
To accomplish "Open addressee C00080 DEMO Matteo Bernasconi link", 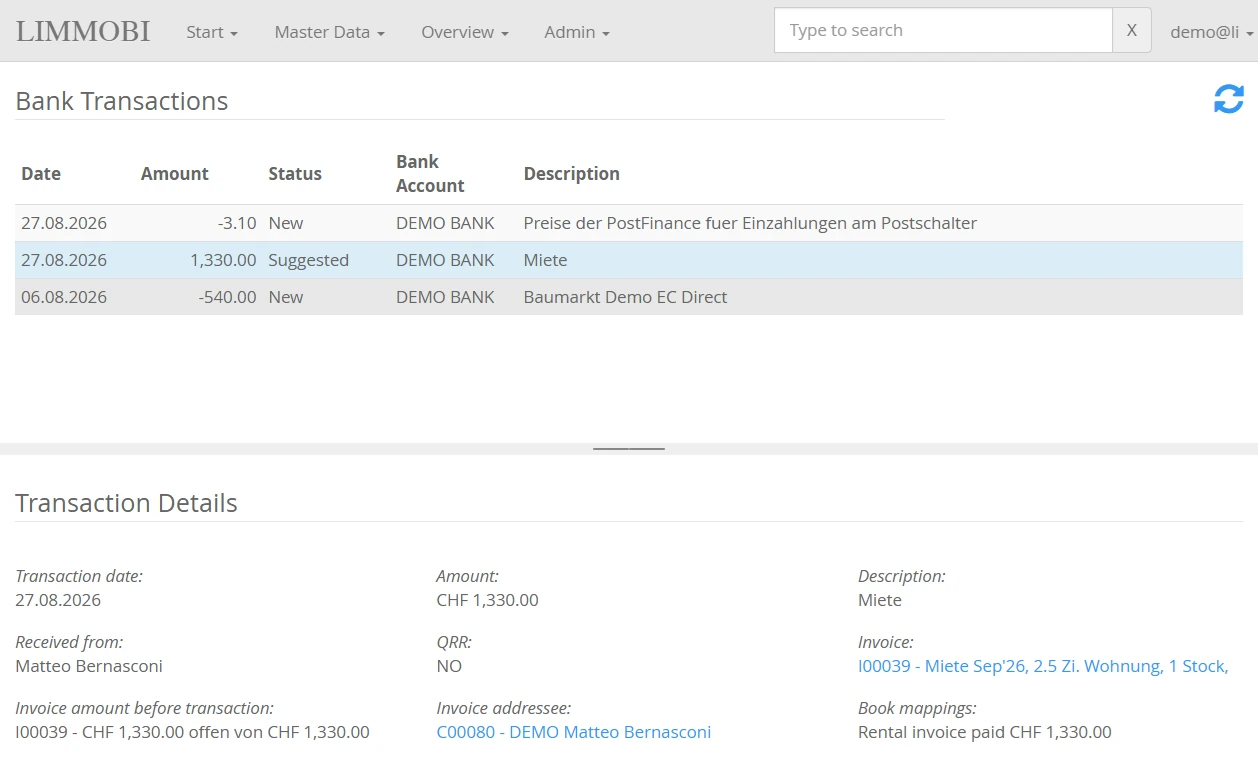I will click(x=574, y=732).
